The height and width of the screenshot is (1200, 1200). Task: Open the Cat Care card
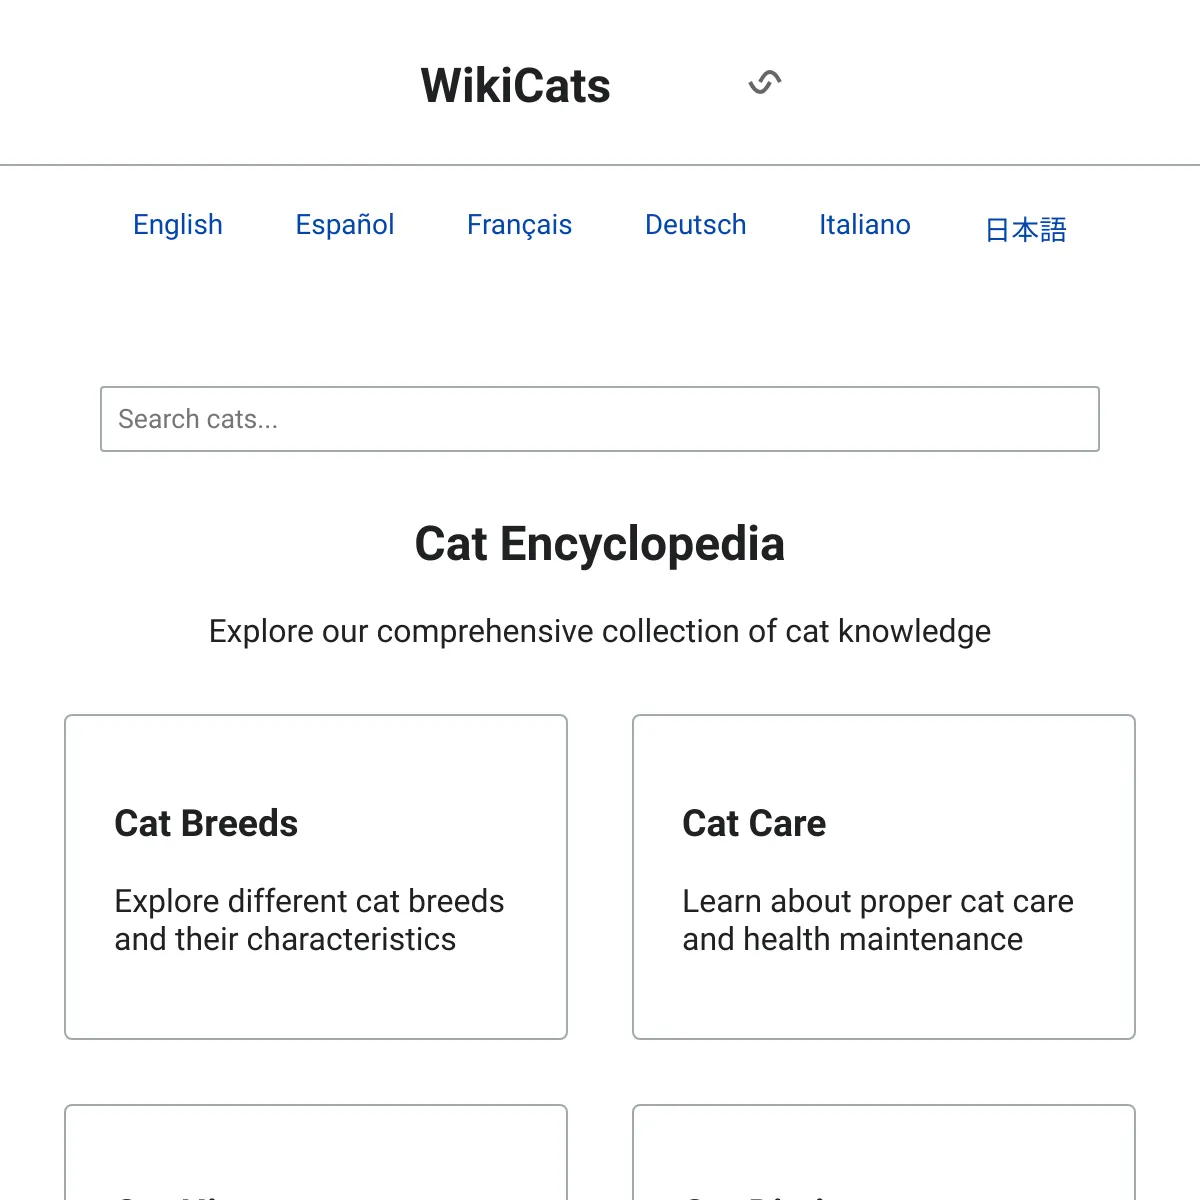click(x=884, y=877)
